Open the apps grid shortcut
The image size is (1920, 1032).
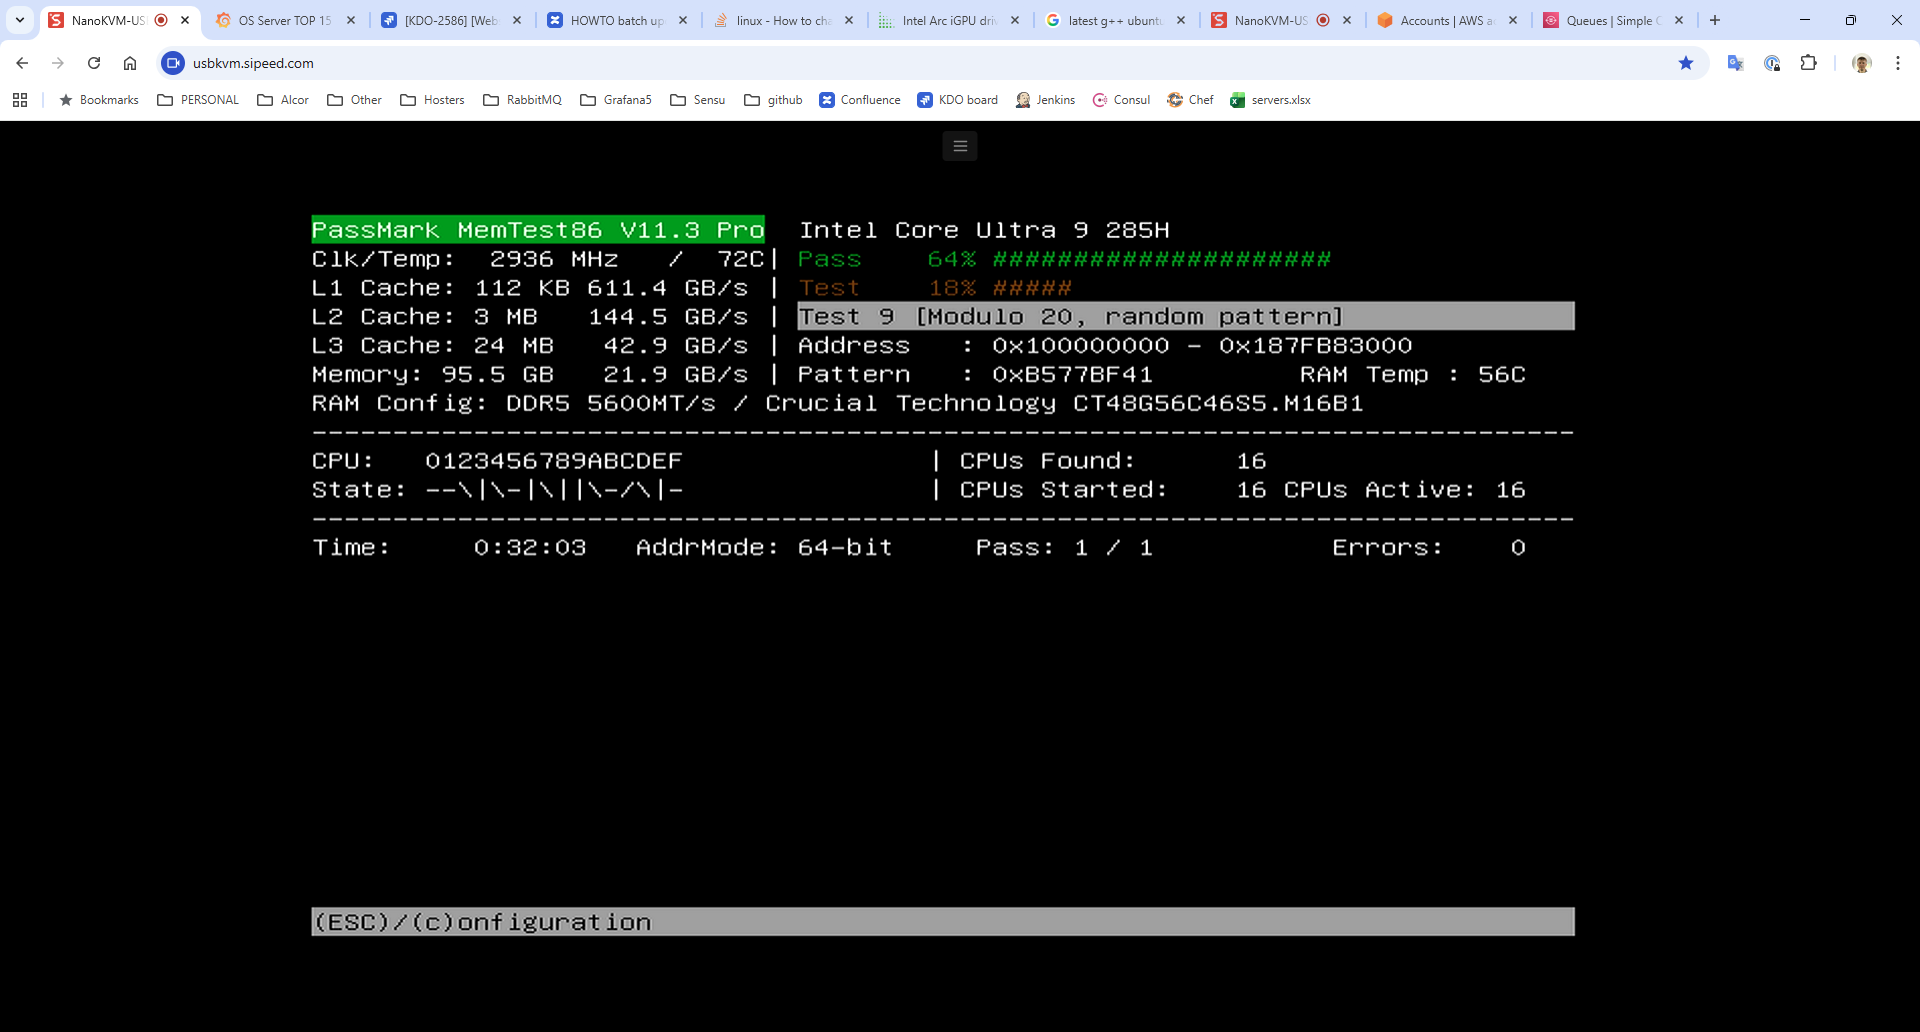pyautogui.click(x=20, y=100)
